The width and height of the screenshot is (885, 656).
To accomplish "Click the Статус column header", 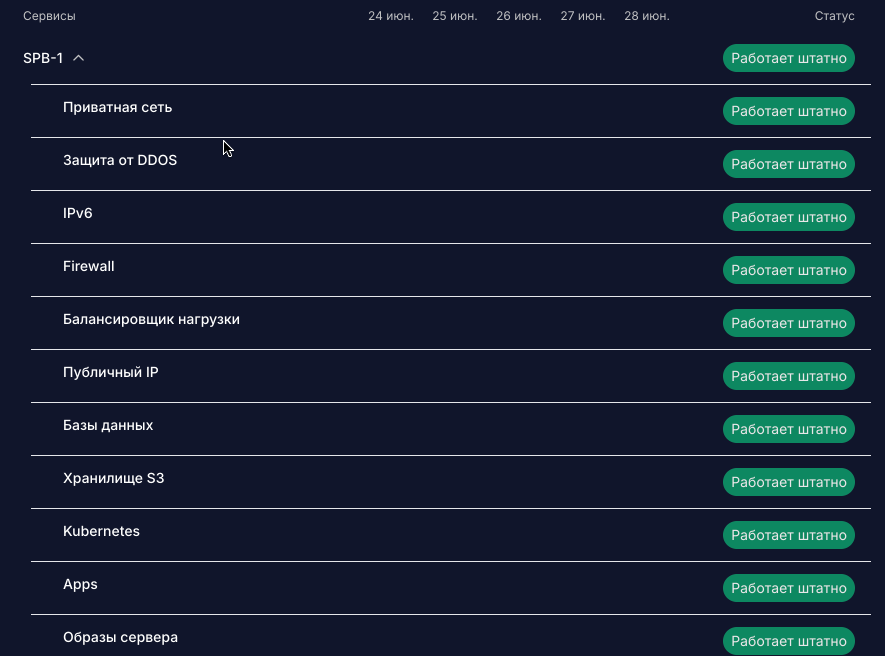I will 834,16.
